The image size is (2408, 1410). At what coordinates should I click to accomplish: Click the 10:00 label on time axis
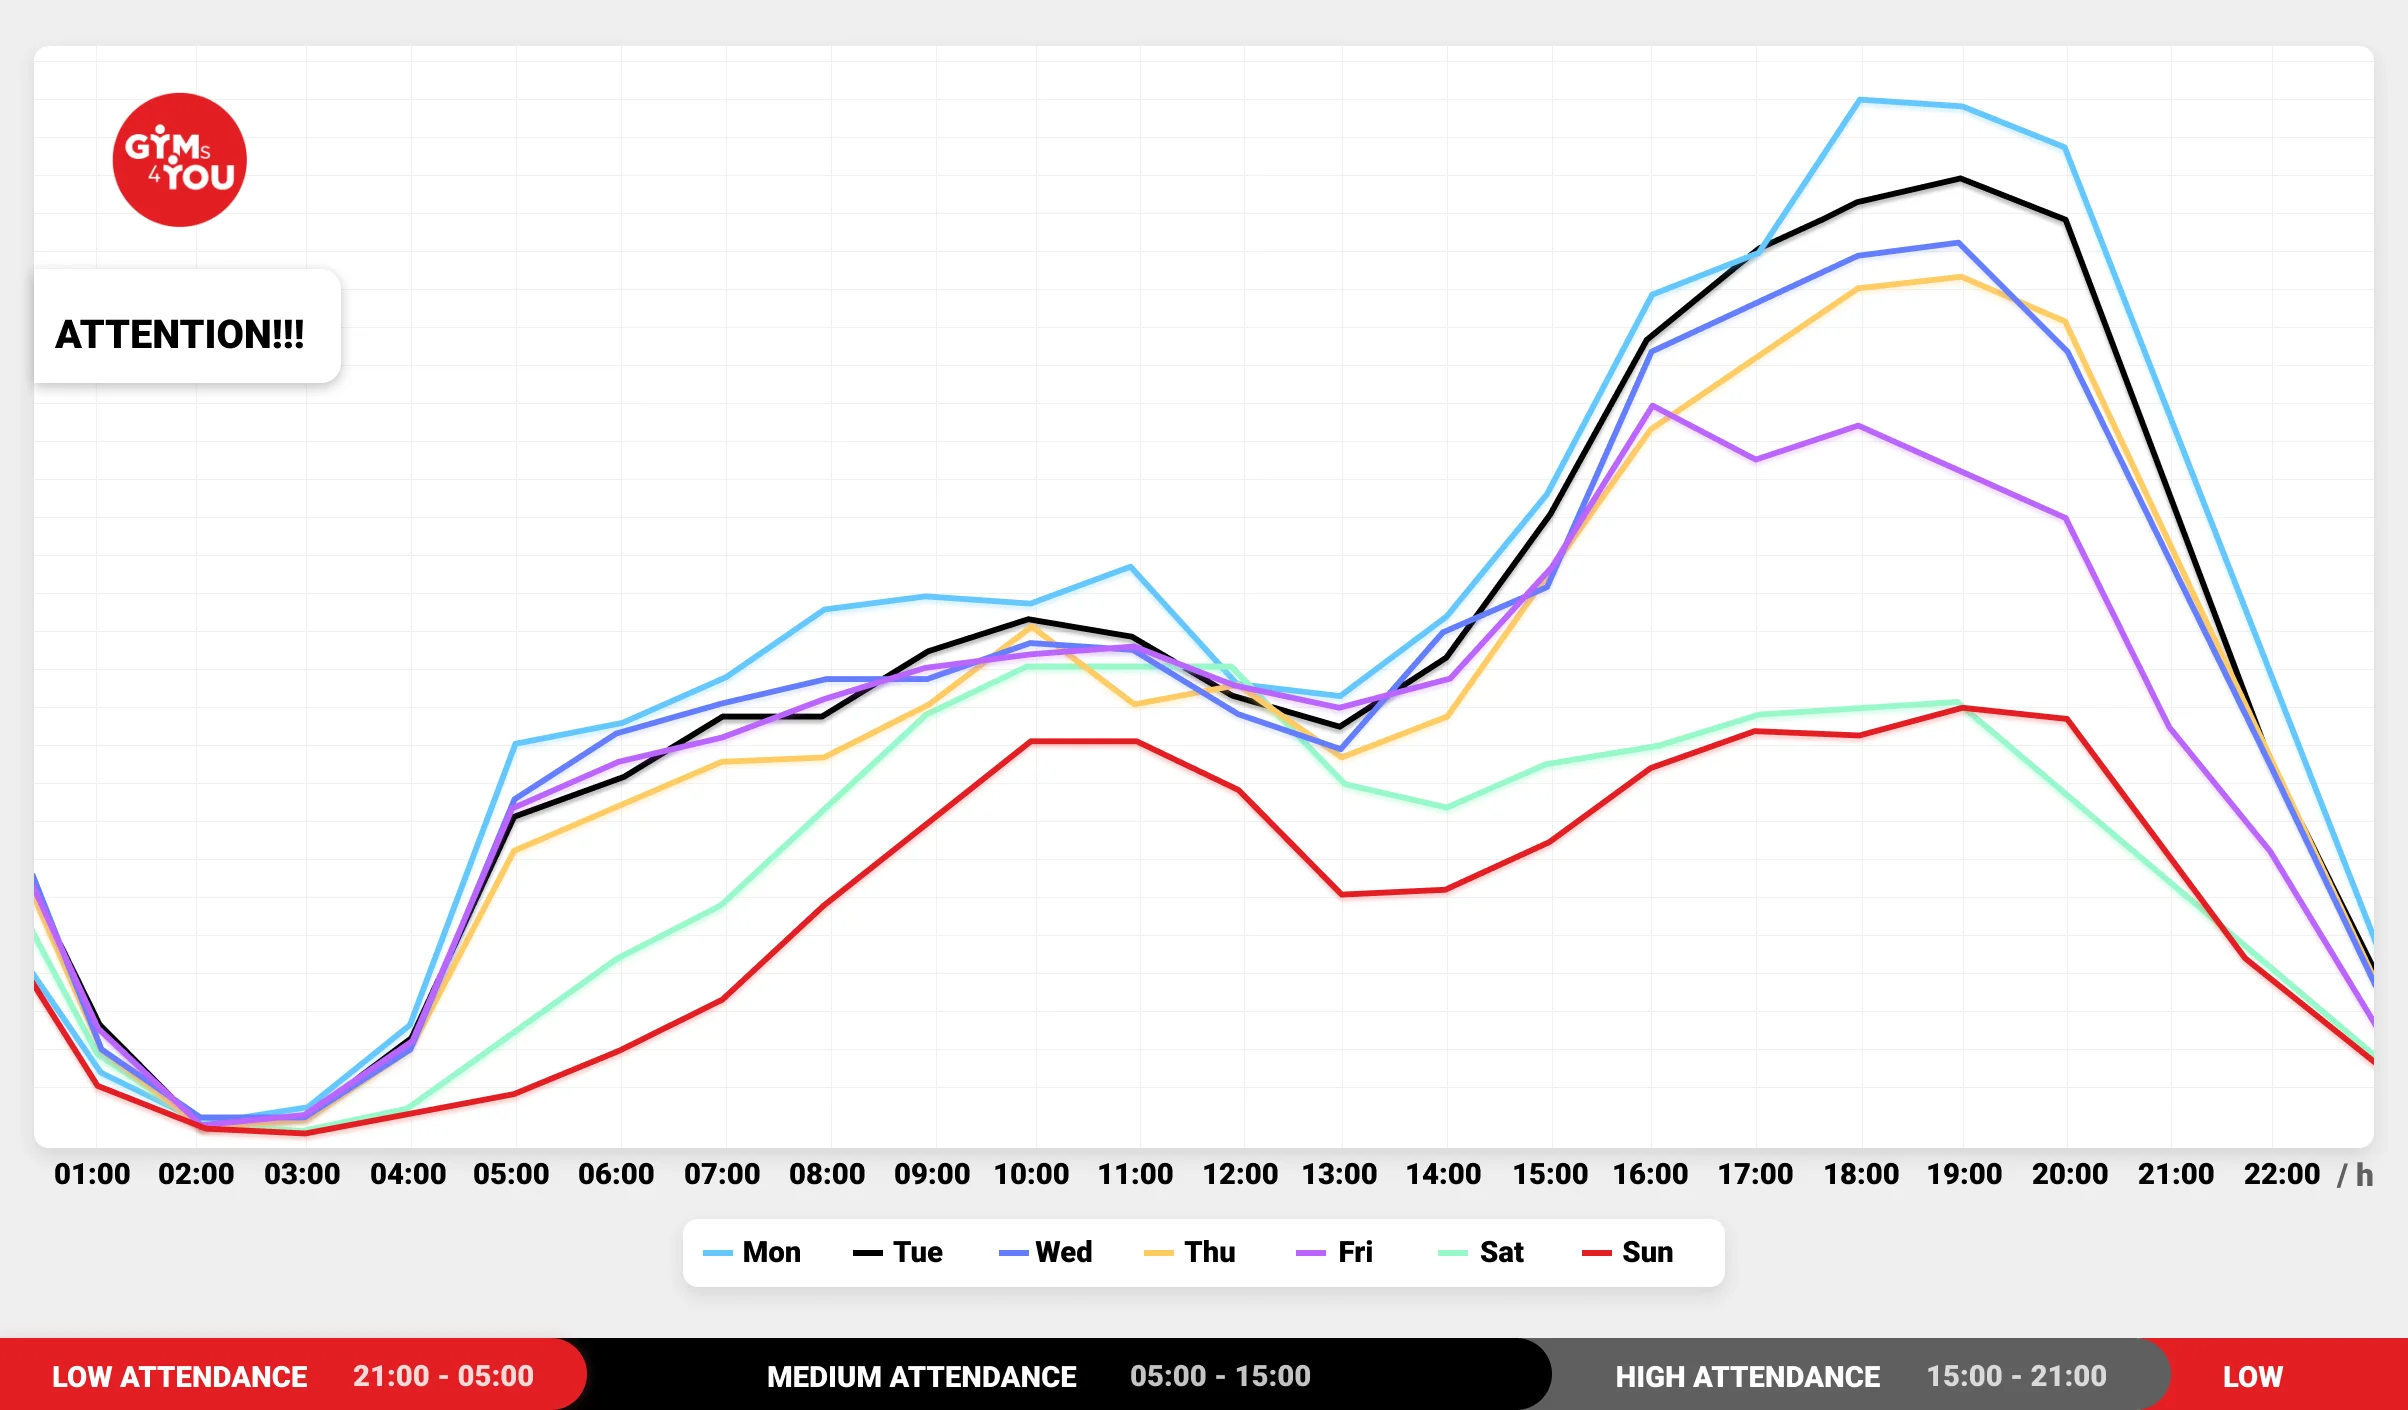[x=1031, y=1174]
